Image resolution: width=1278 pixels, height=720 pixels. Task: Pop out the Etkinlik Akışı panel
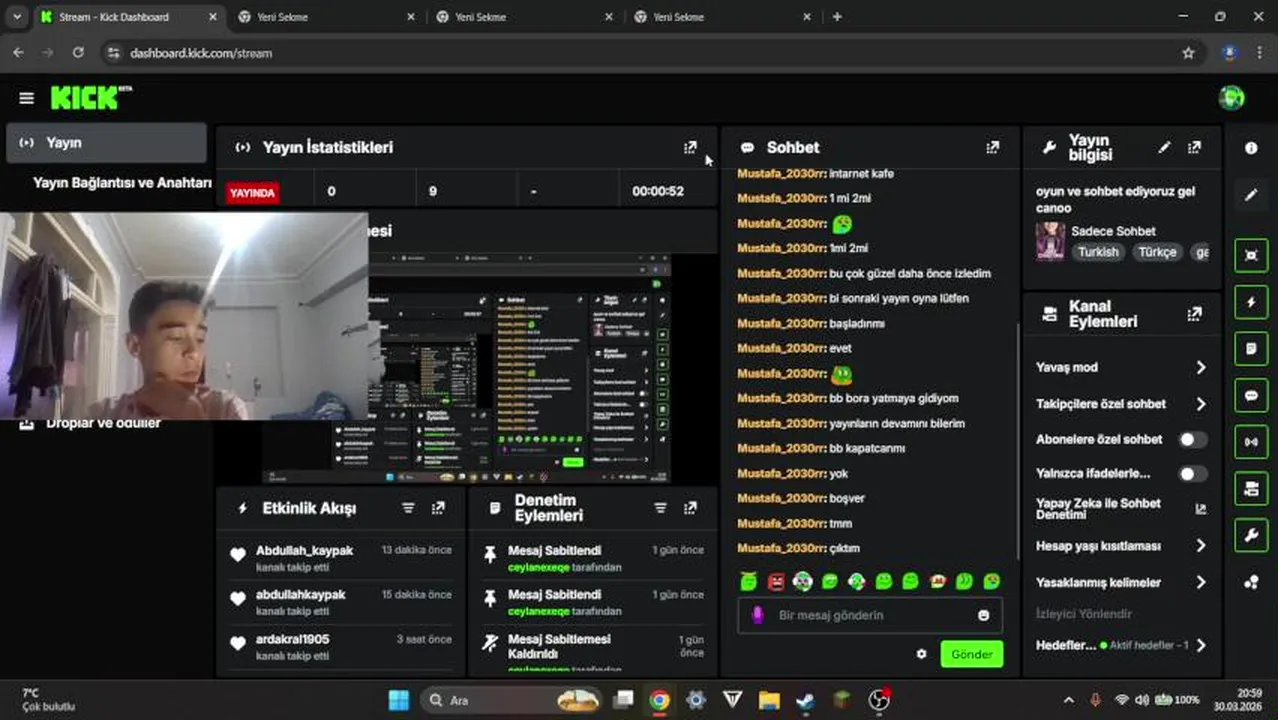(438, 508)
